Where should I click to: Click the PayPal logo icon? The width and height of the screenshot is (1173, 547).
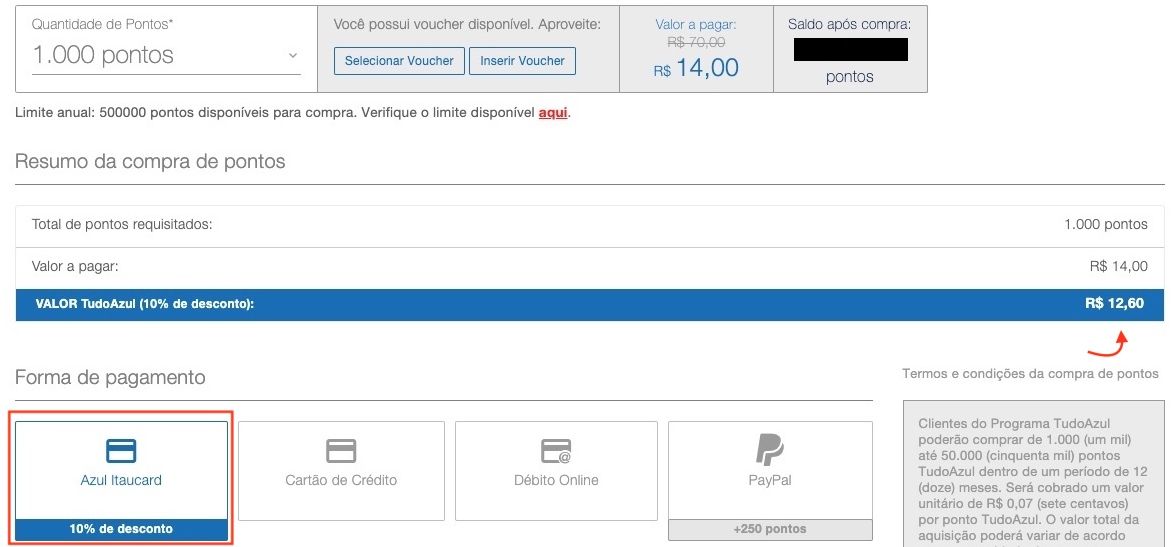(x=770, y=450)
